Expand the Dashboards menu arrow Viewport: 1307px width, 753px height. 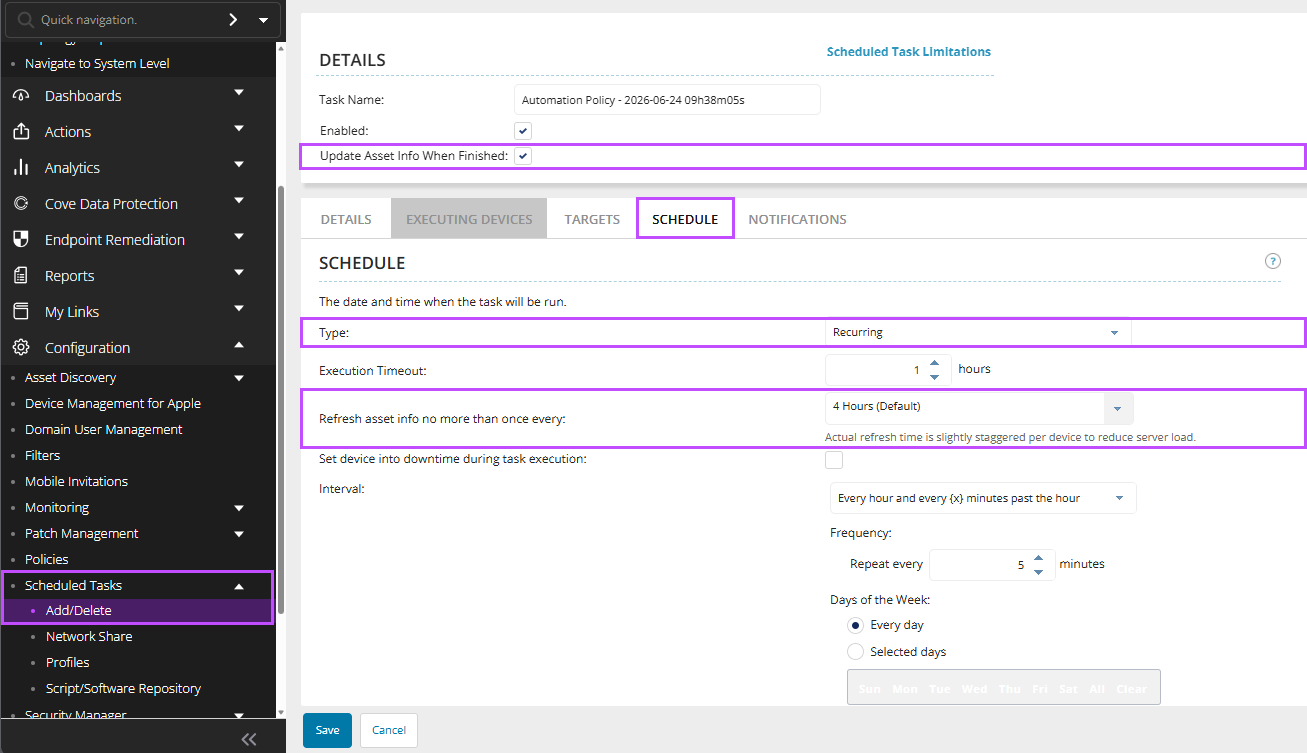pos(239,93)
